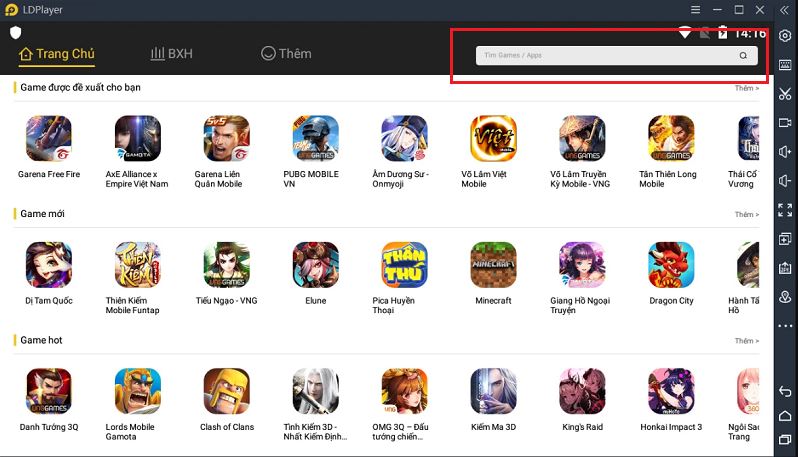Open keyboard mapping in sidebar
798x457 pixels.
click(785, 65)
